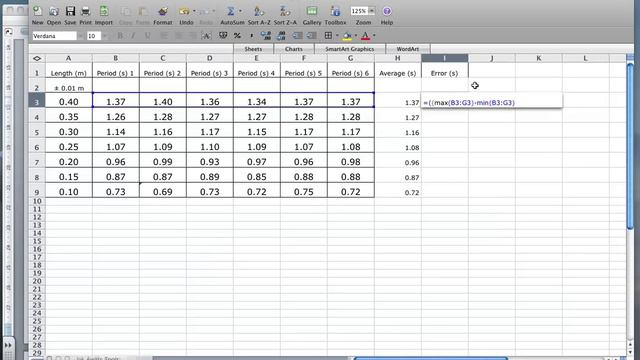This screenshot has height=360, width=640.
Task: Open the fill color dropdown arrow
Action: [x=356, y=36]
